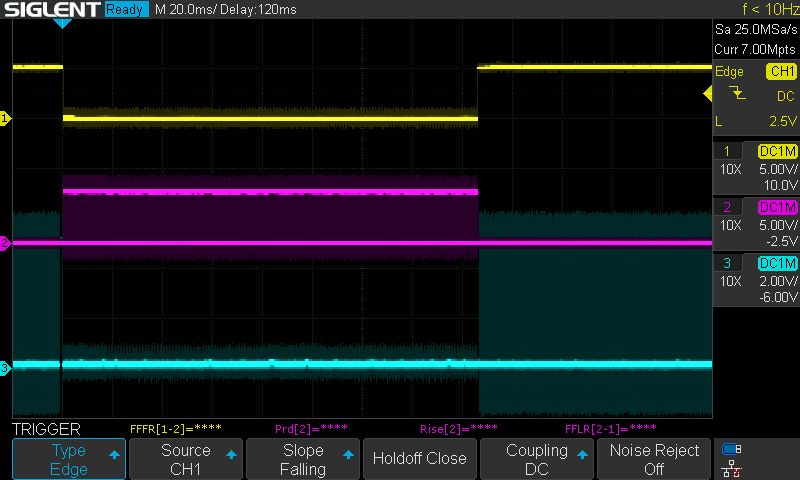The image size is (800, 480).
Task: Click the FFLR[2-1] measurement readout
Action: click(611, 429)
